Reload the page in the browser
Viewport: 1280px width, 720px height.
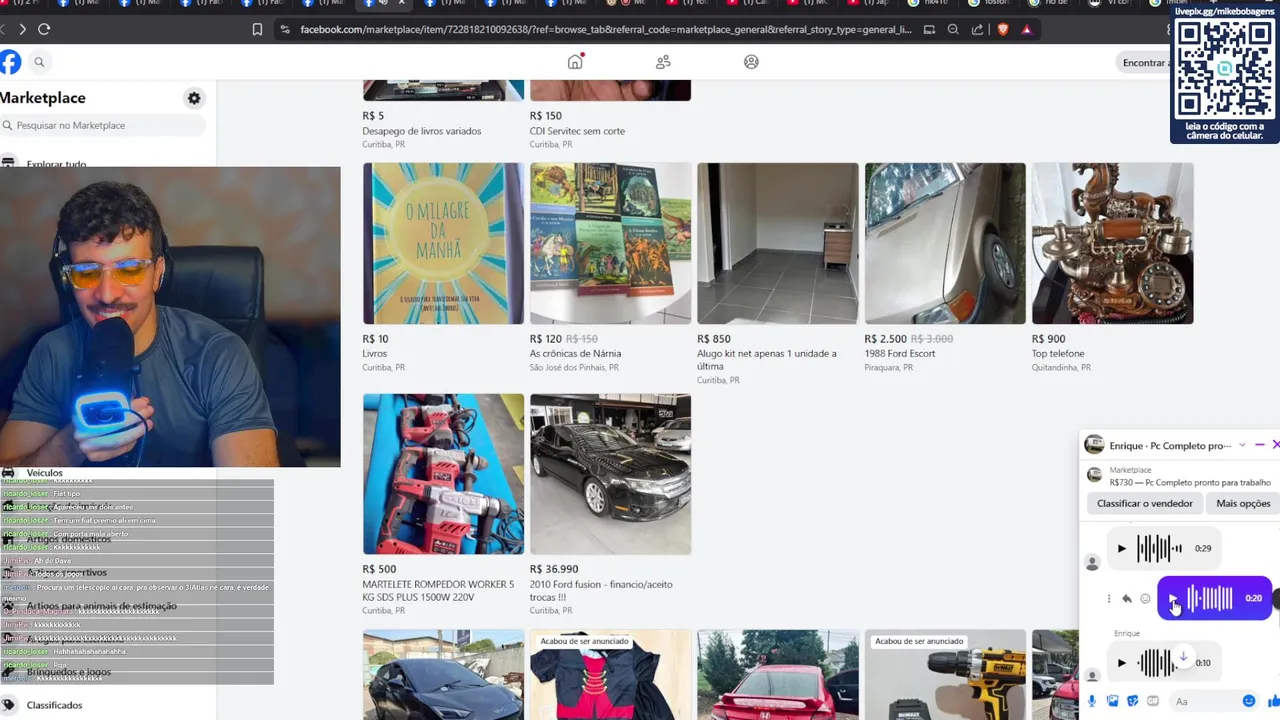coord(44,29)
